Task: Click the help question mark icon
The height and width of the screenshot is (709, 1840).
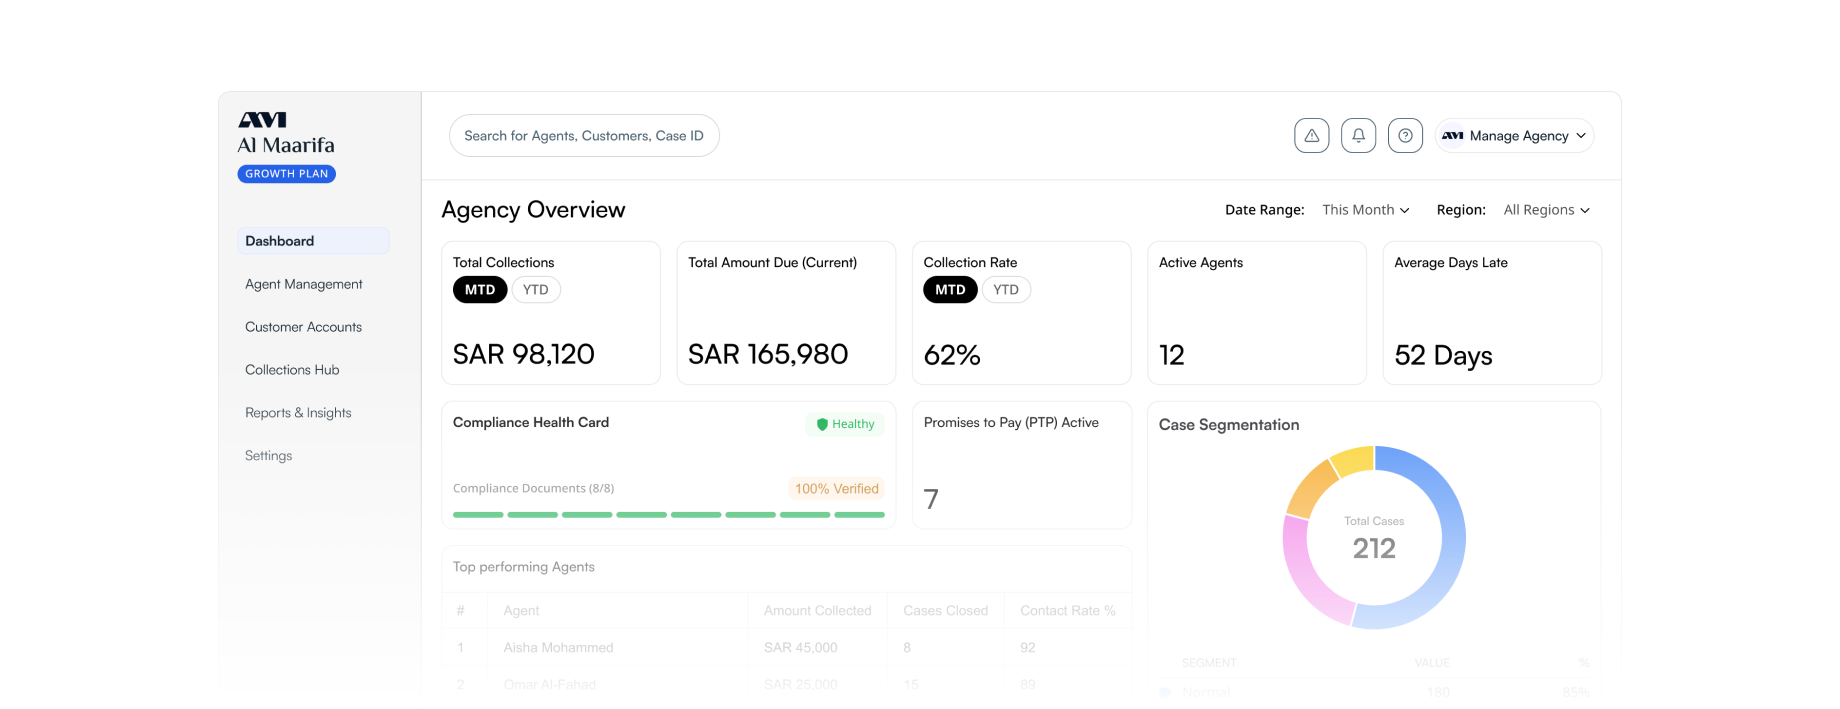Action: pyautogui.click(x=1405, y=136)
